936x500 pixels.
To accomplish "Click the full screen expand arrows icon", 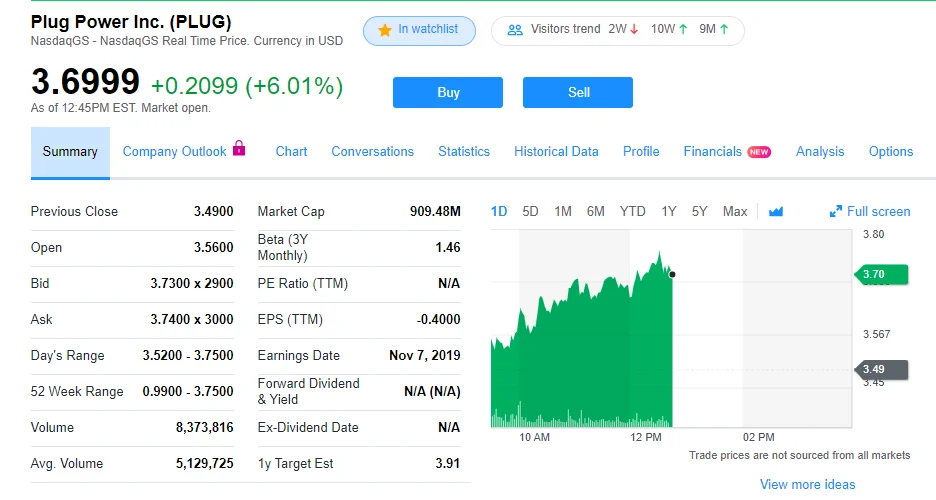I will pos(836,211).
